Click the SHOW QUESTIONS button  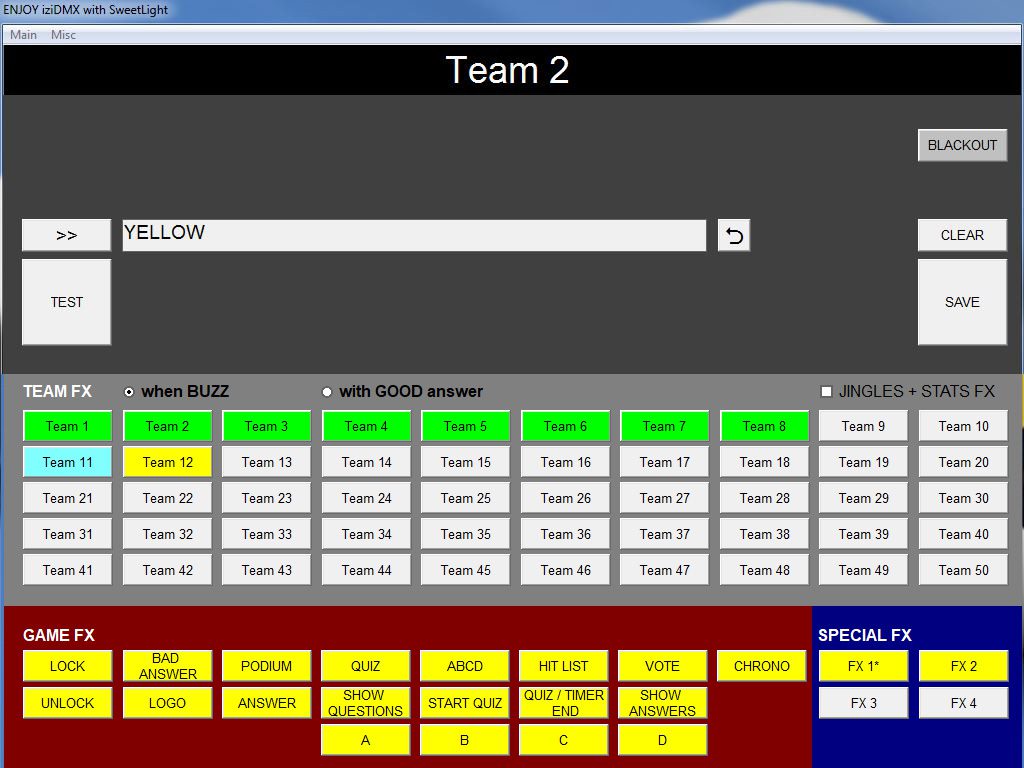(366, 703)
